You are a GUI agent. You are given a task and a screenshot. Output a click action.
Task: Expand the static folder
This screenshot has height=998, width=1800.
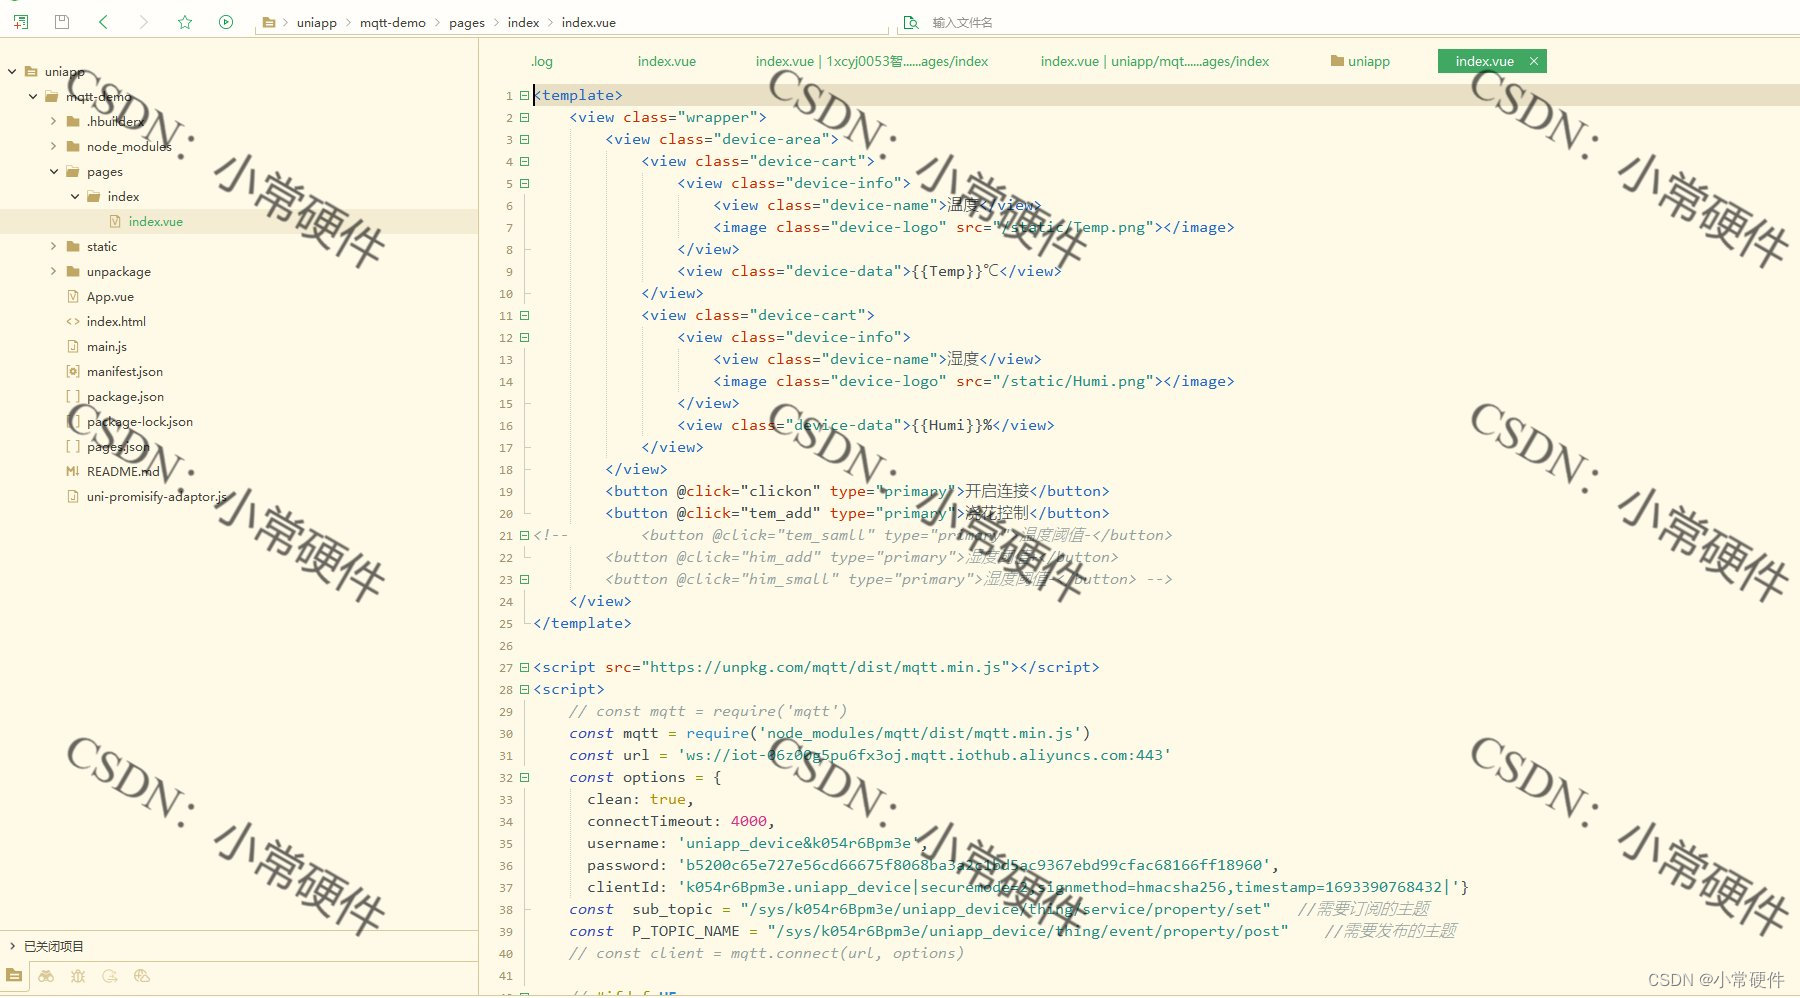54,246
